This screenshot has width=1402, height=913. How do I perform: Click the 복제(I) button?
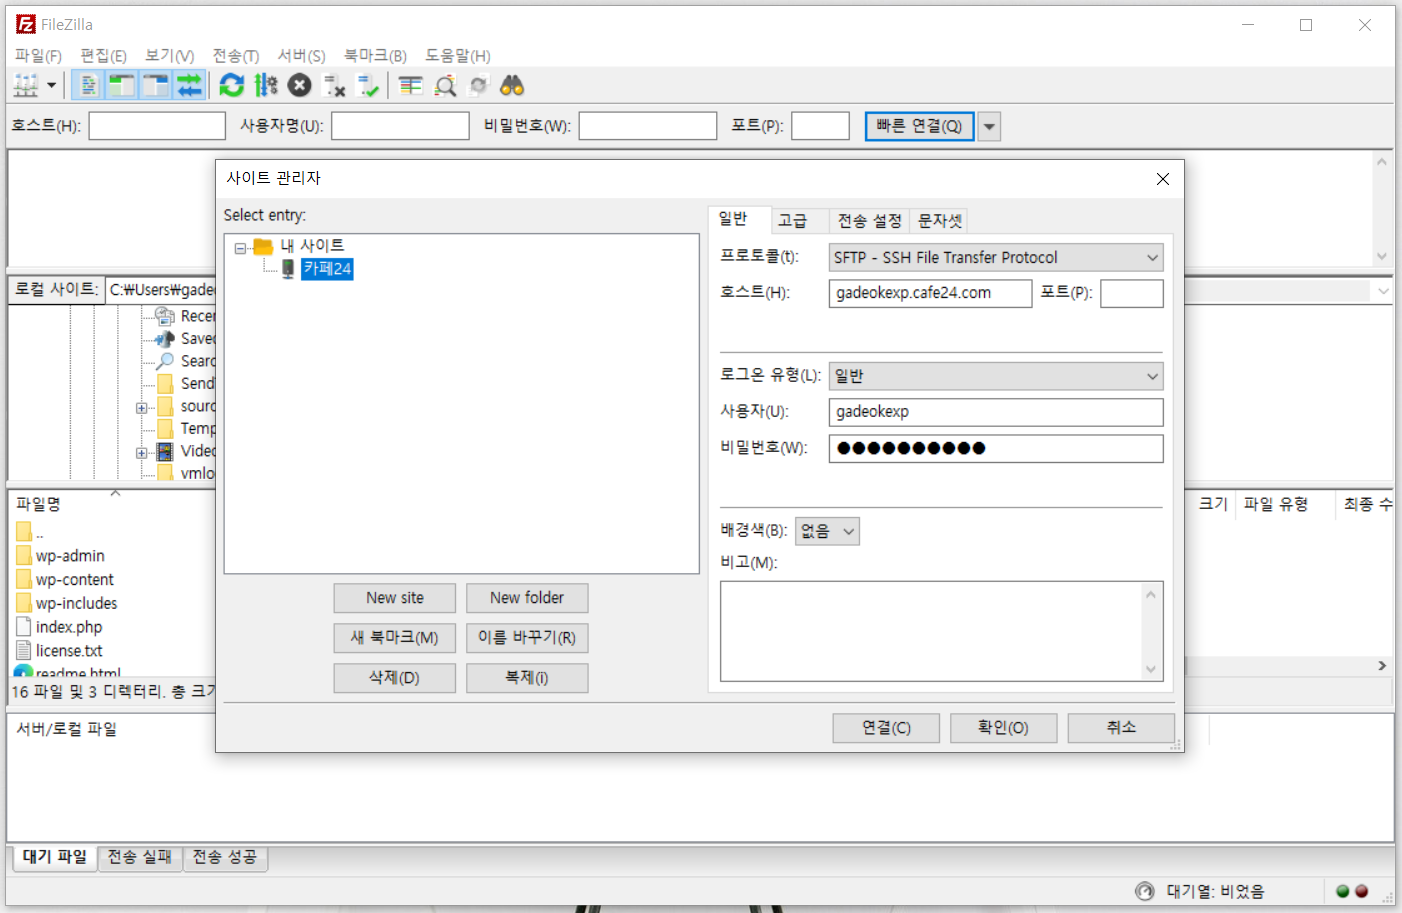(527, 678)
